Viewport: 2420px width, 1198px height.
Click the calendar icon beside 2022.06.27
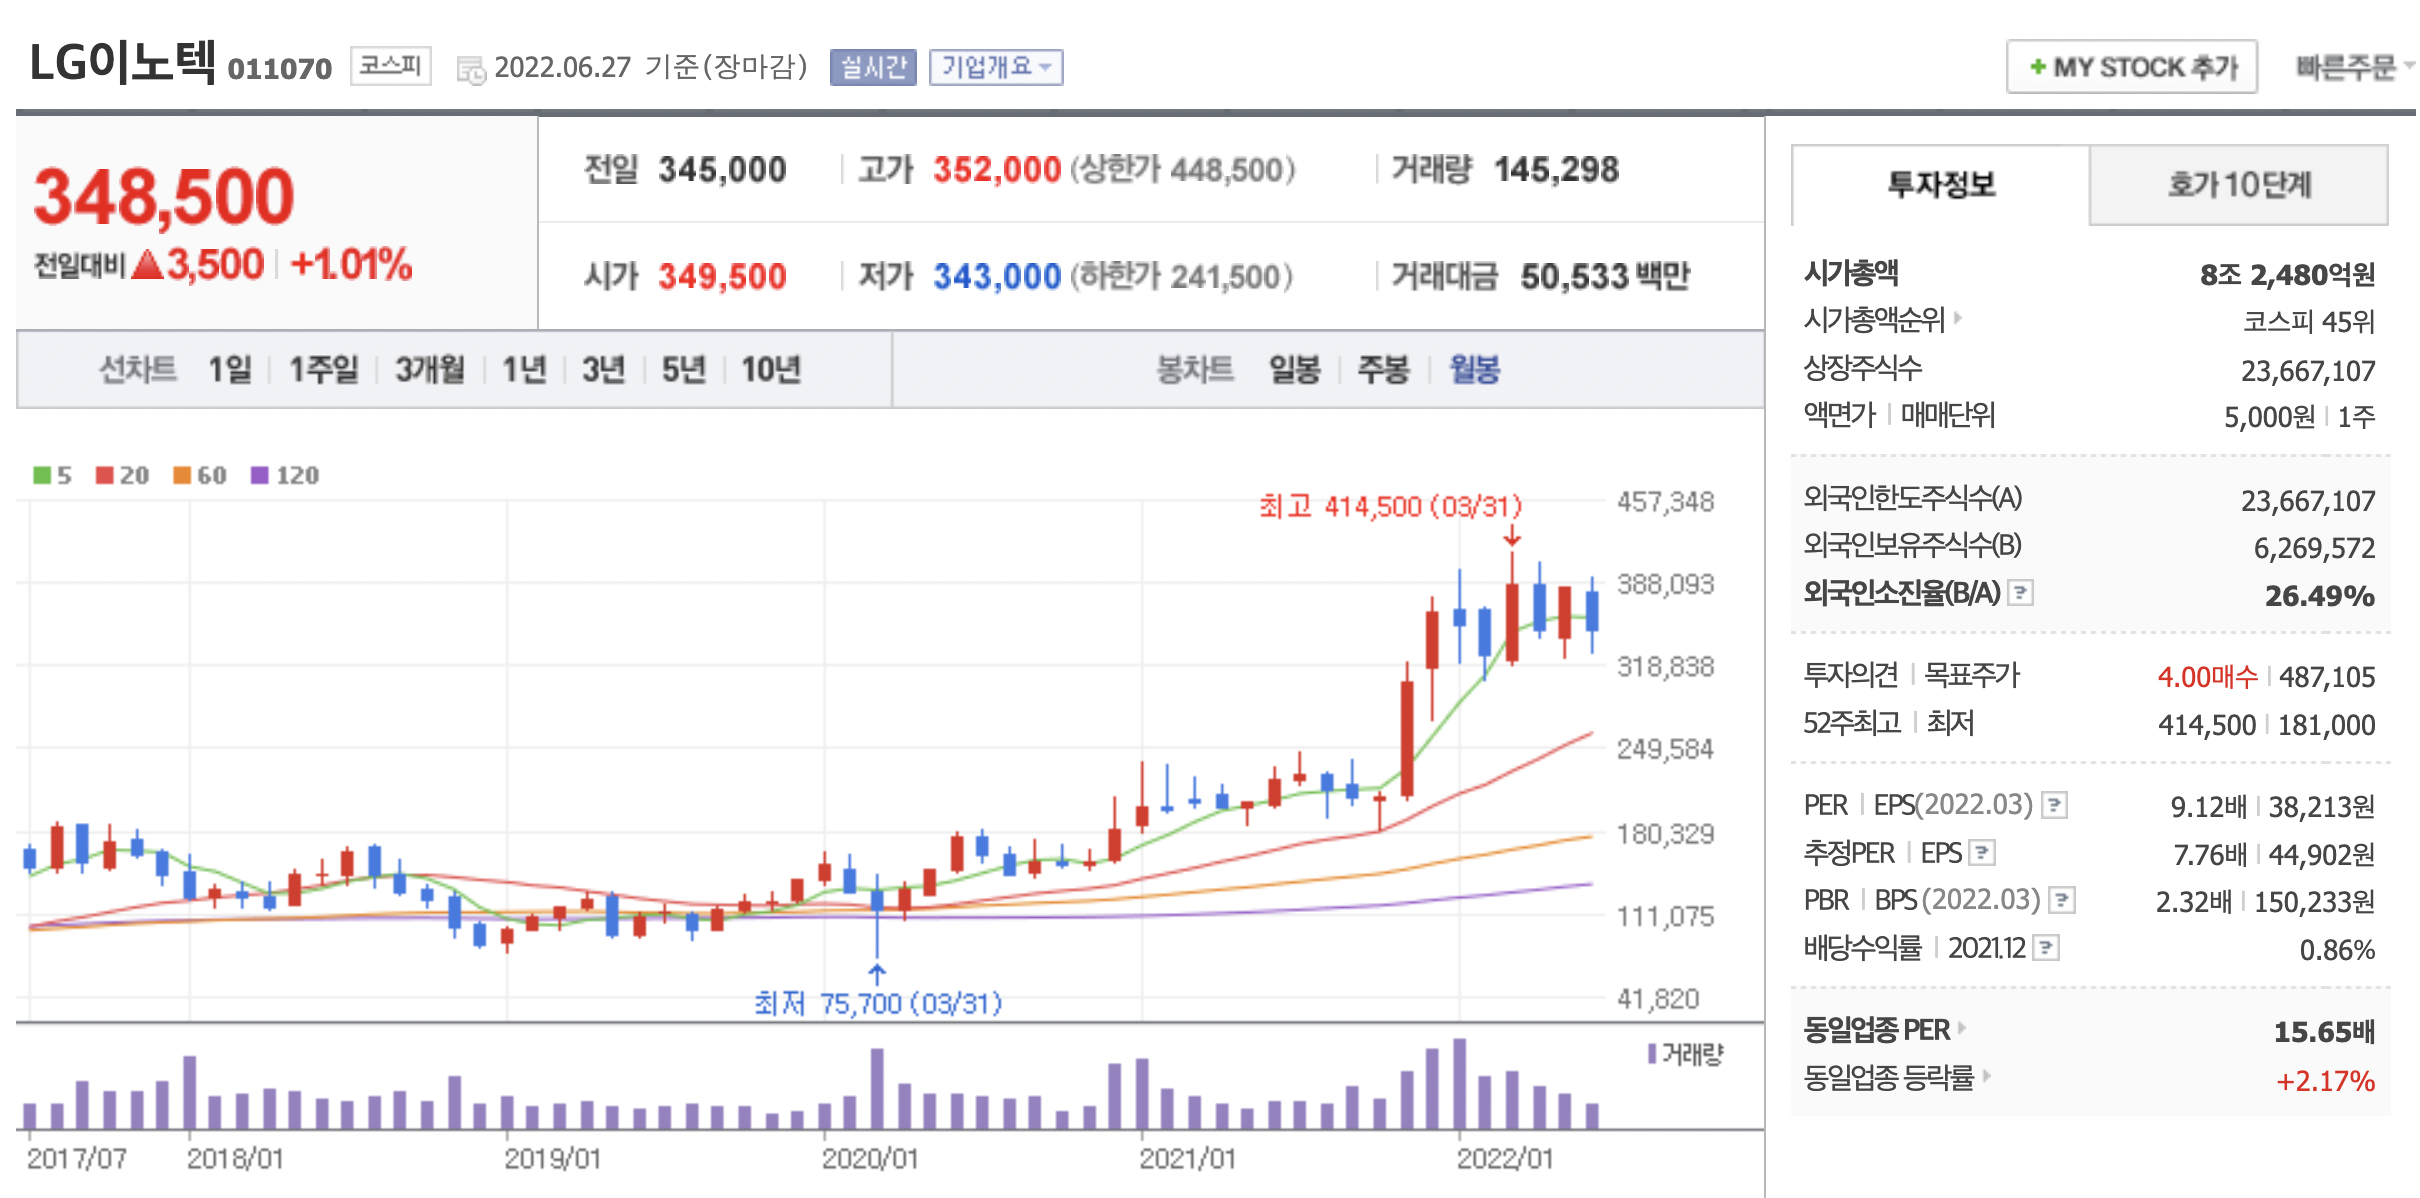471,70
